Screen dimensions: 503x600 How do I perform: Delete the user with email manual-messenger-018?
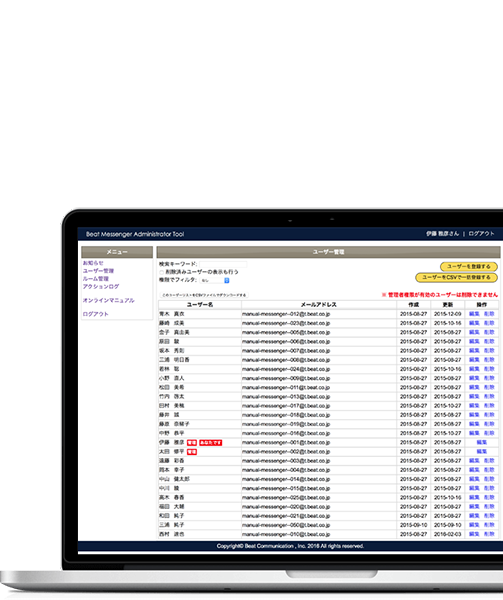point(489,415)
